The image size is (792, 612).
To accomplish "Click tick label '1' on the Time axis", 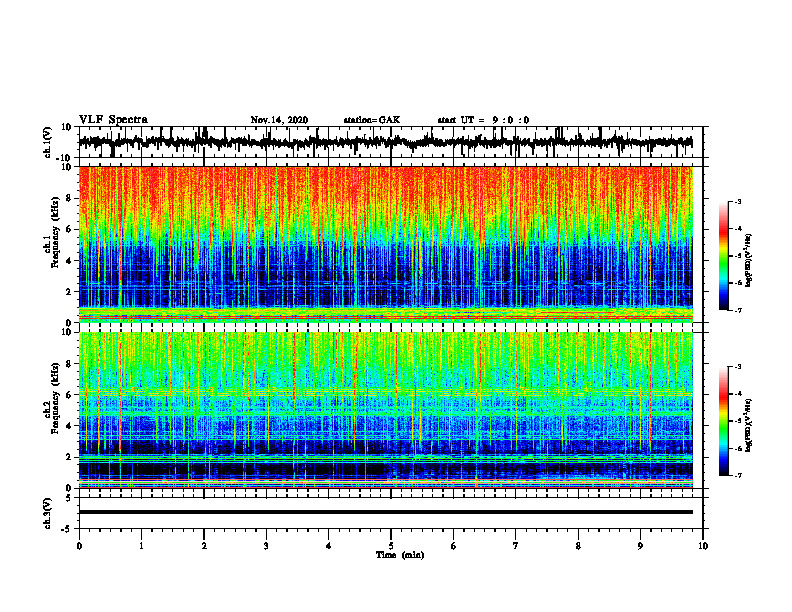I will [x=141, y=546].
